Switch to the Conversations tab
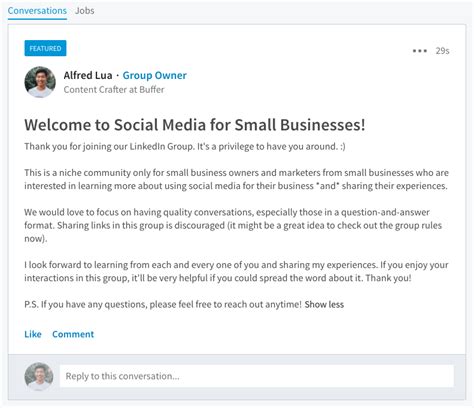 point(37,11)
